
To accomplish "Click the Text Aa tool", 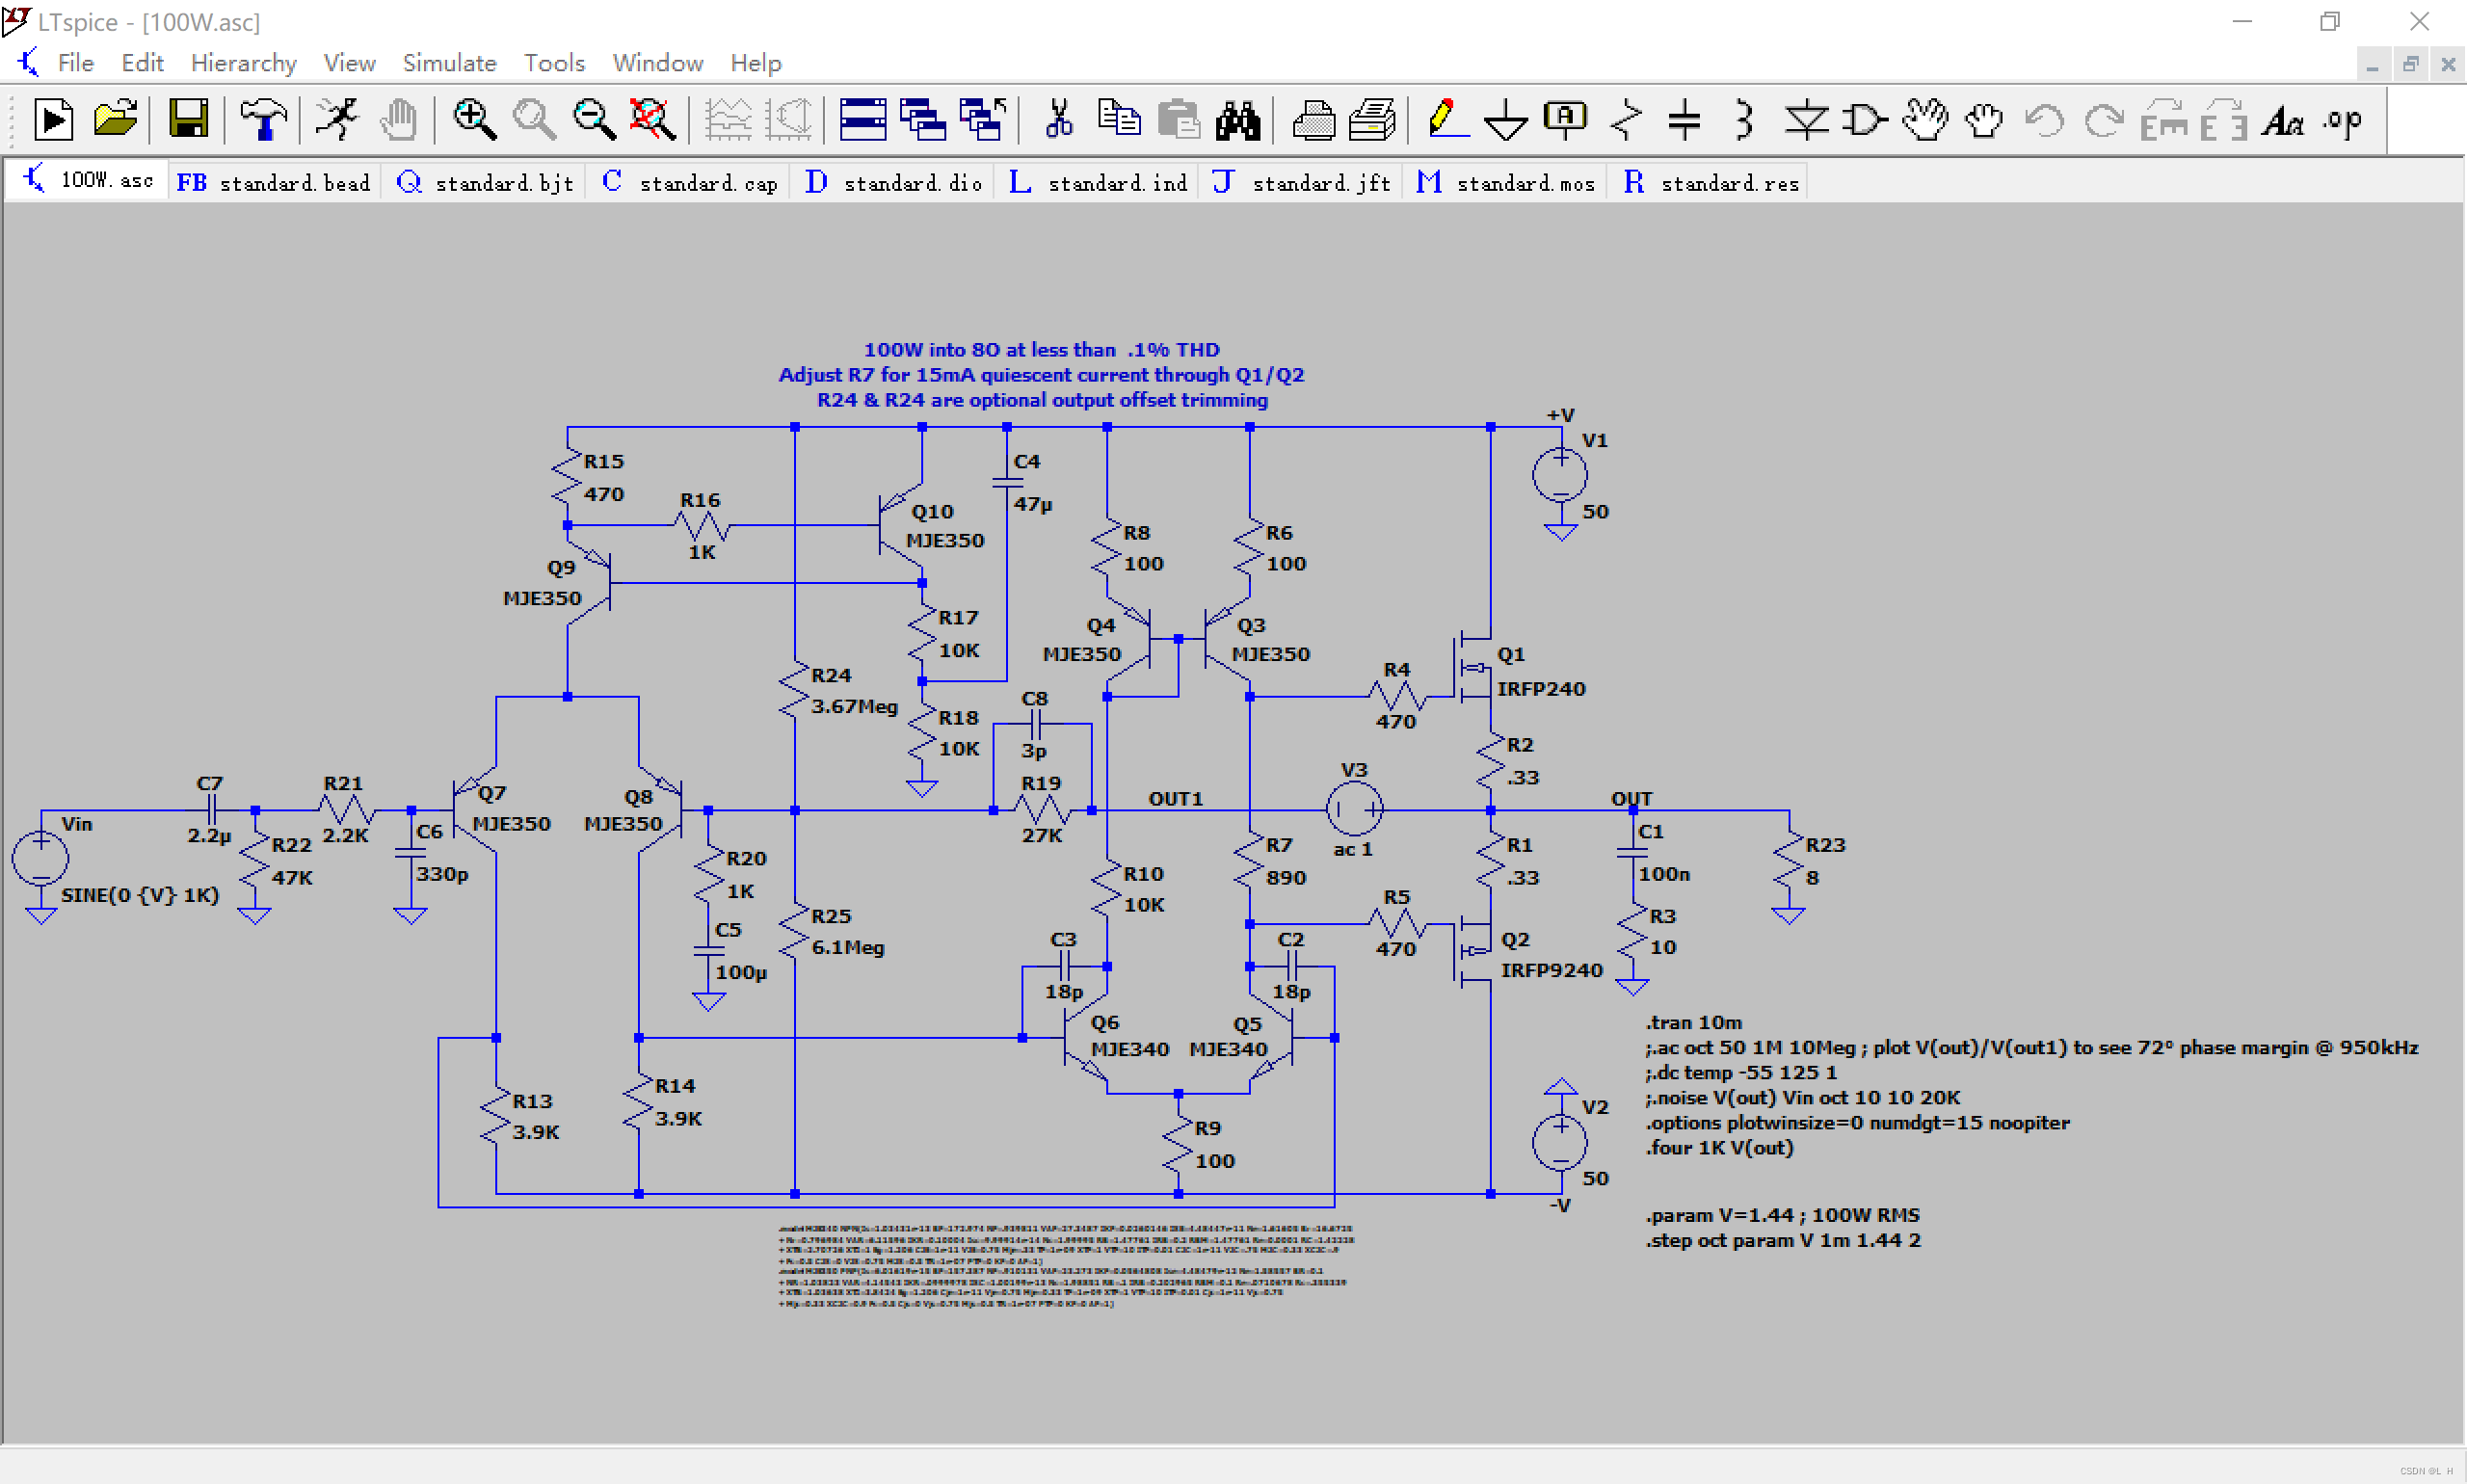I will click(2283, 120).
